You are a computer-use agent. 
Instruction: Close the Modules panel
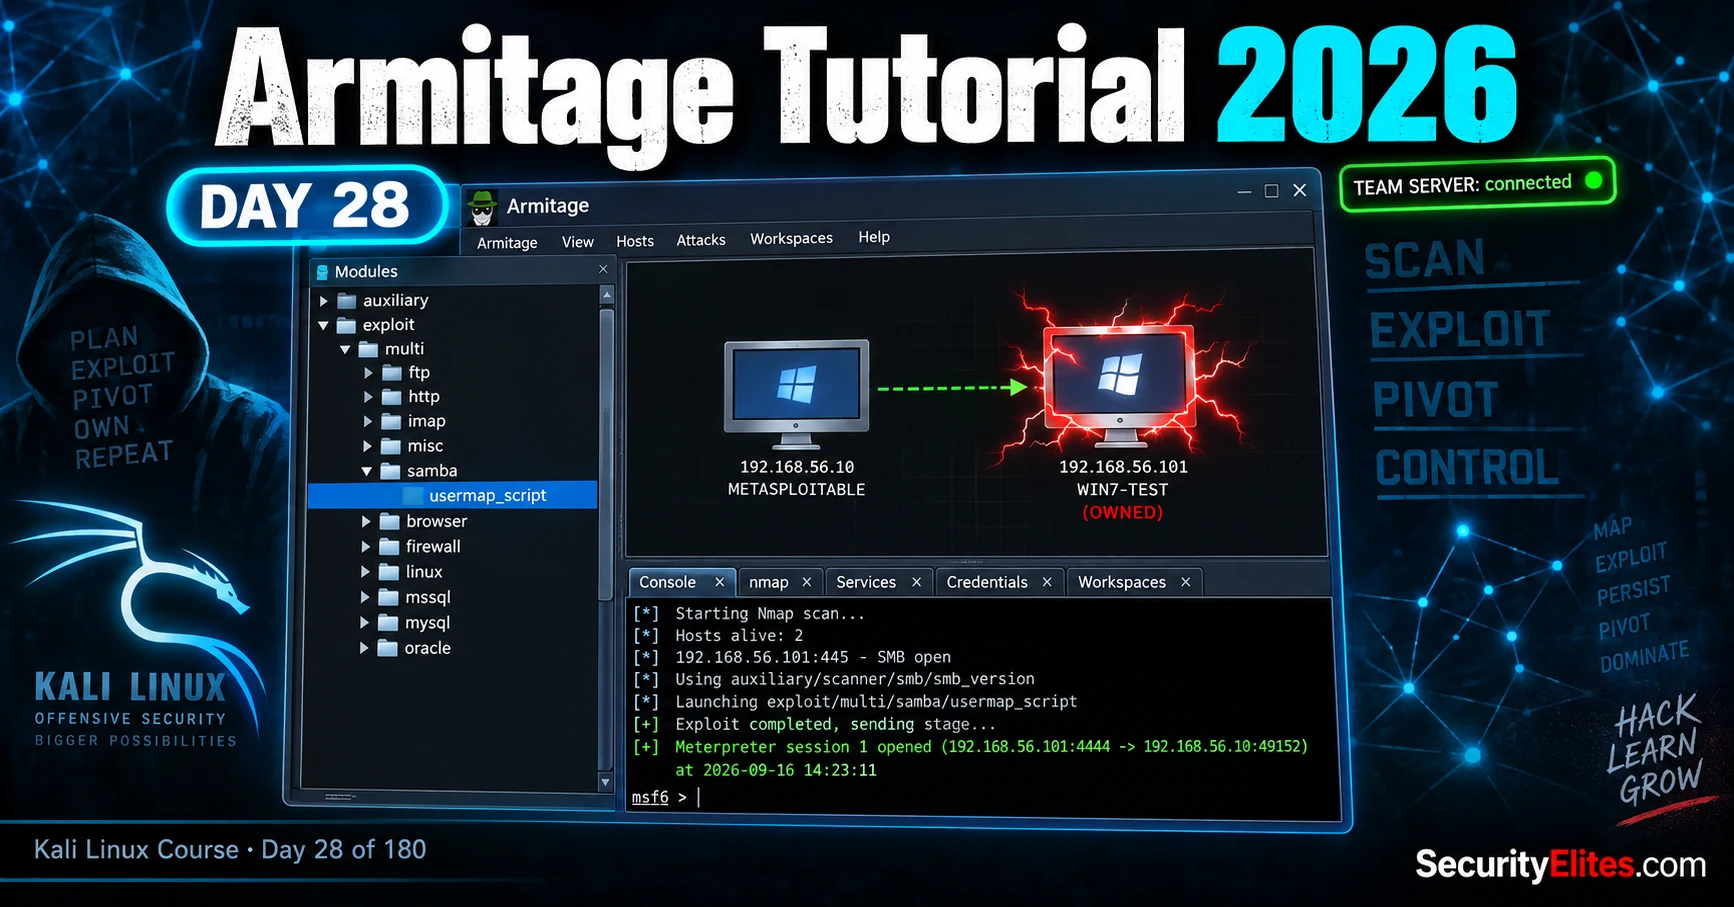coord(603,269)
